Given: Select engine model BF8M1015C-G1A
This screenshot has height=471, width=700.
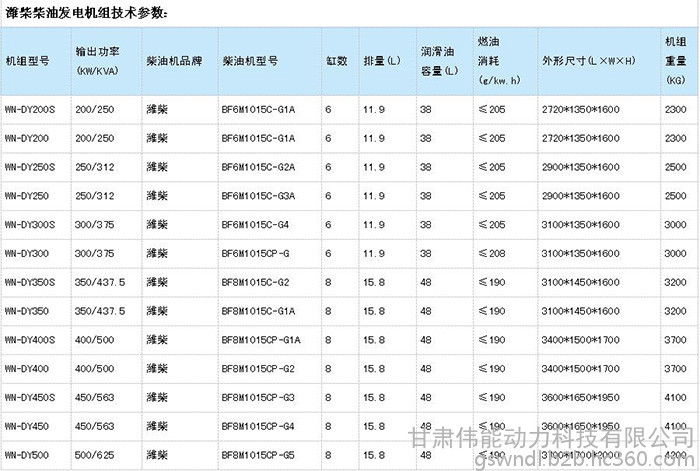Looking at the screenshot, I should (258, 311).
